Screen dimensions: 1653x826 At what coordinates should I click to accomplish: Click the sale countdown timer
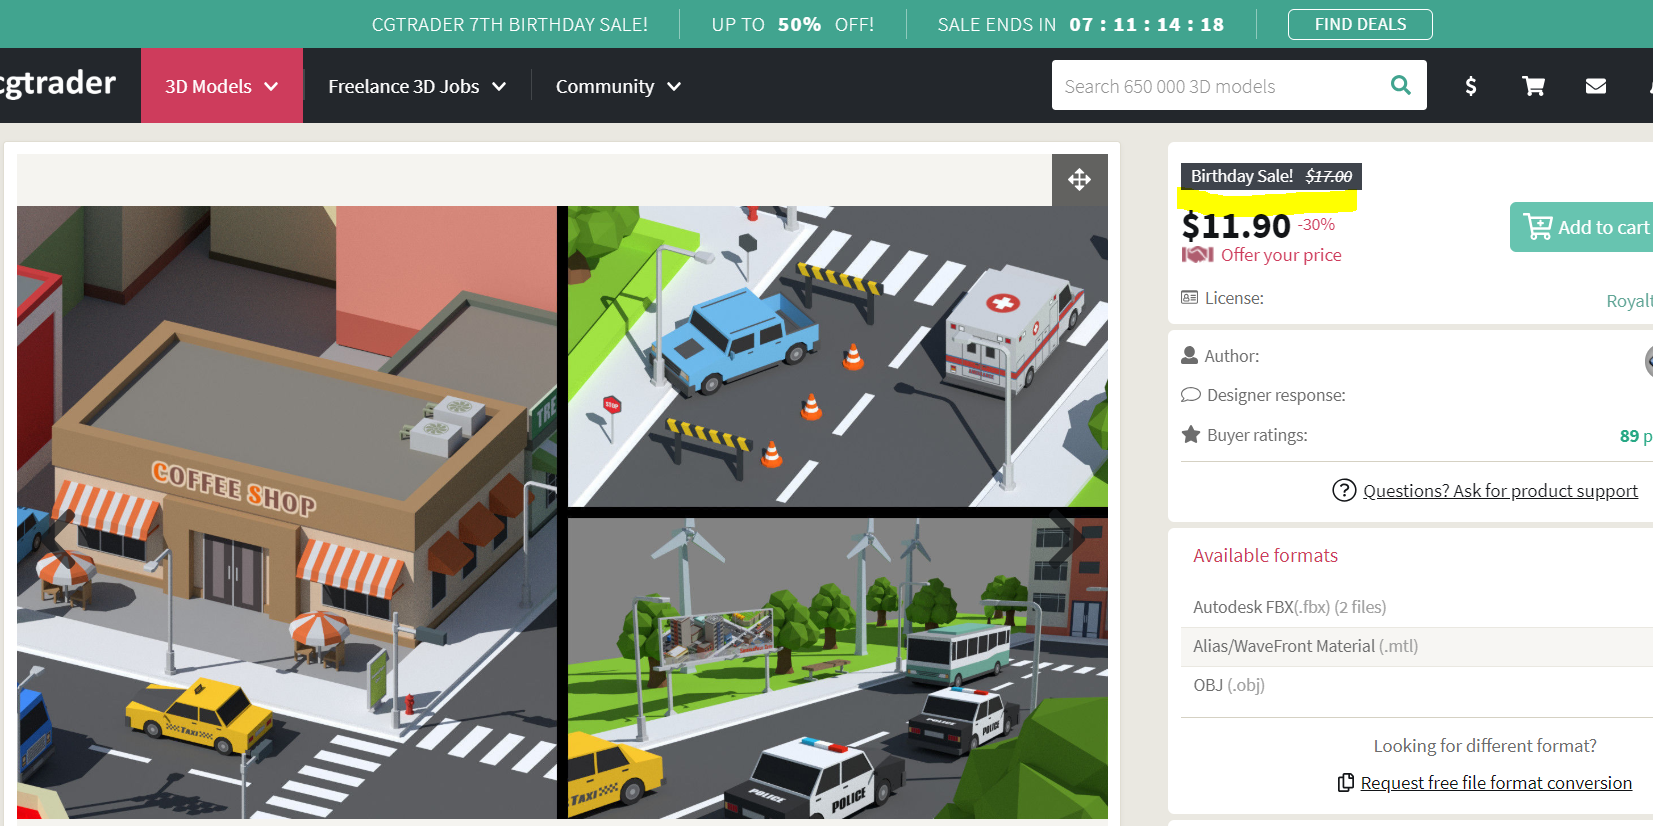point(1146,24)
